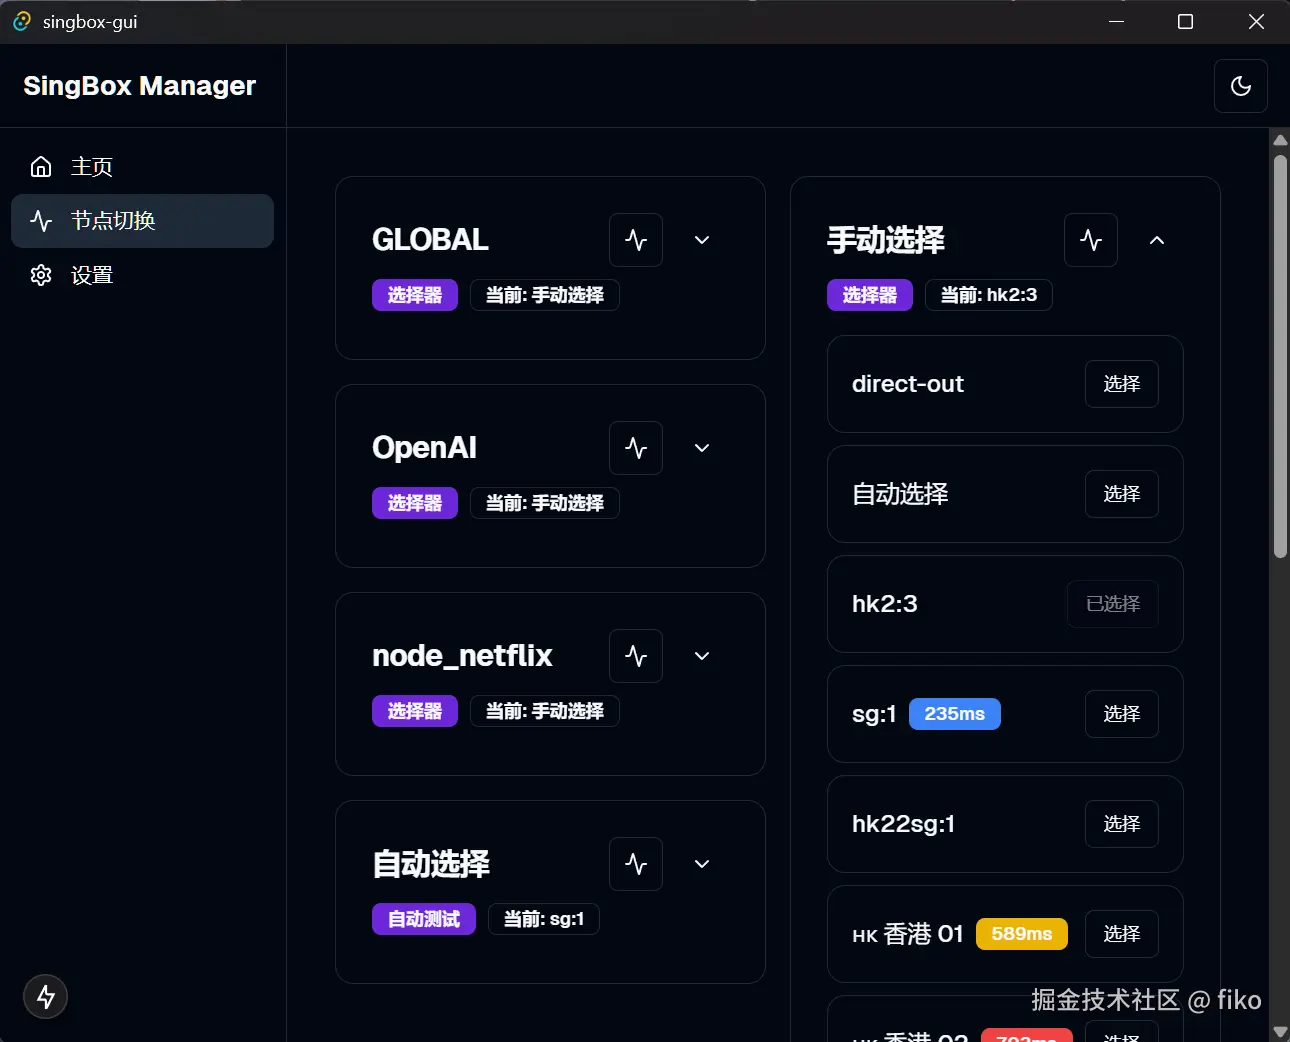Click 选择器 badge under OpenAI

[x=415, y=503]
